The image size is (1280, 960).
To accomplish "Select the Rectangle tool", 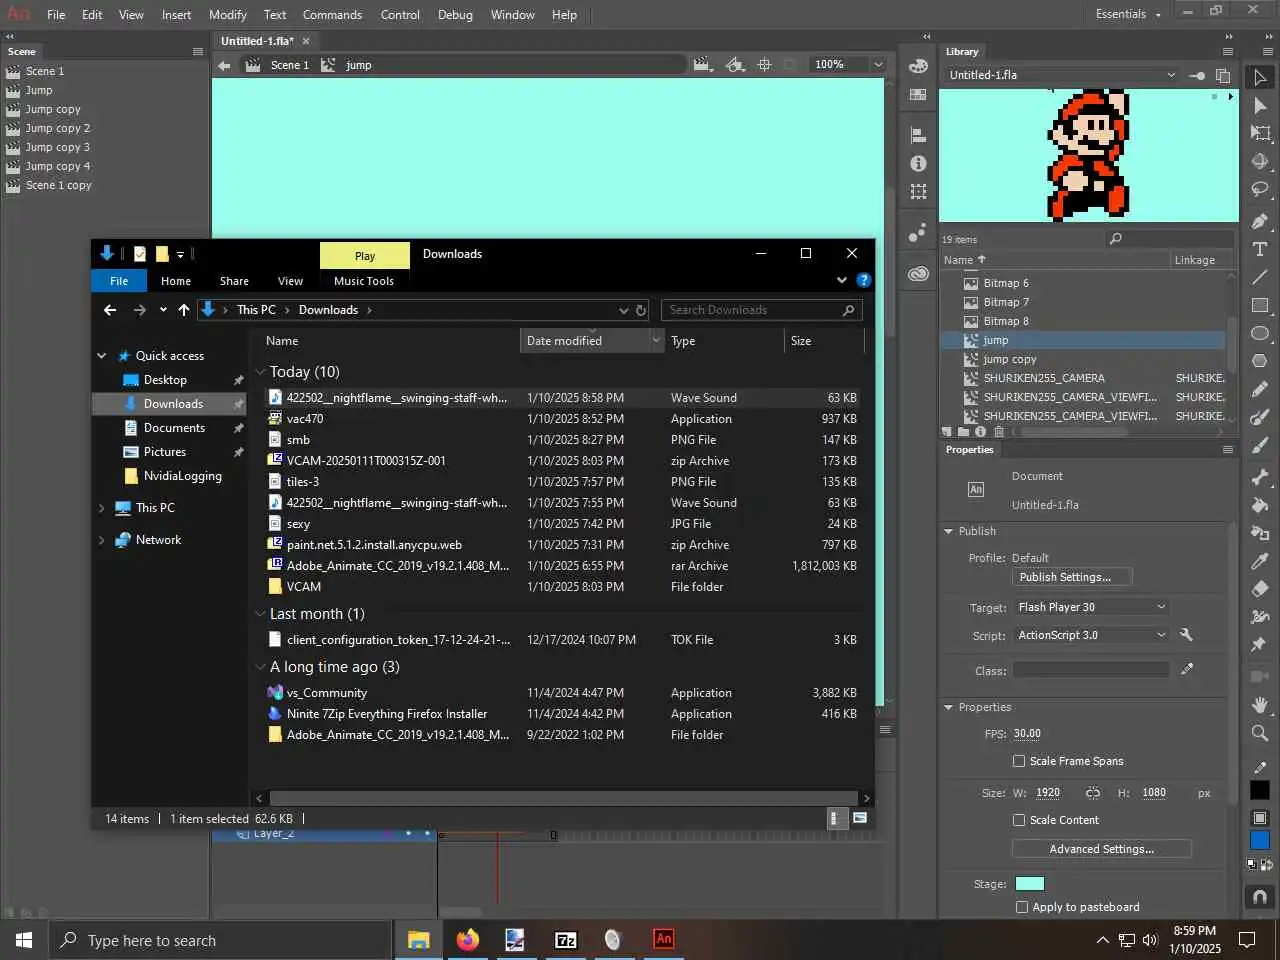I will 1260,305.
